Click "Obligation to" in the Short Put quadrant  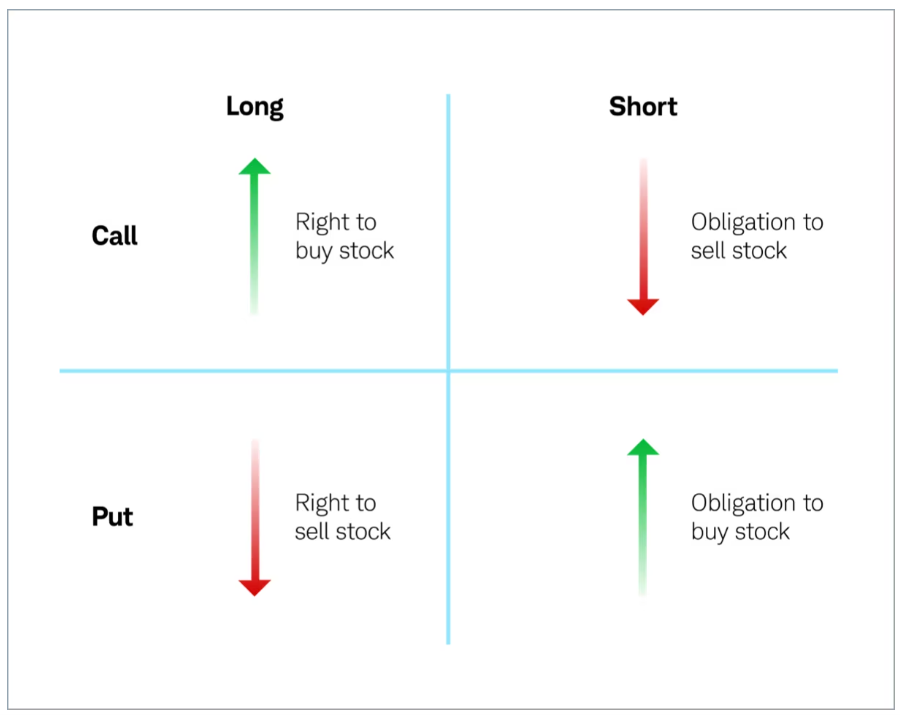coord(756,503)
